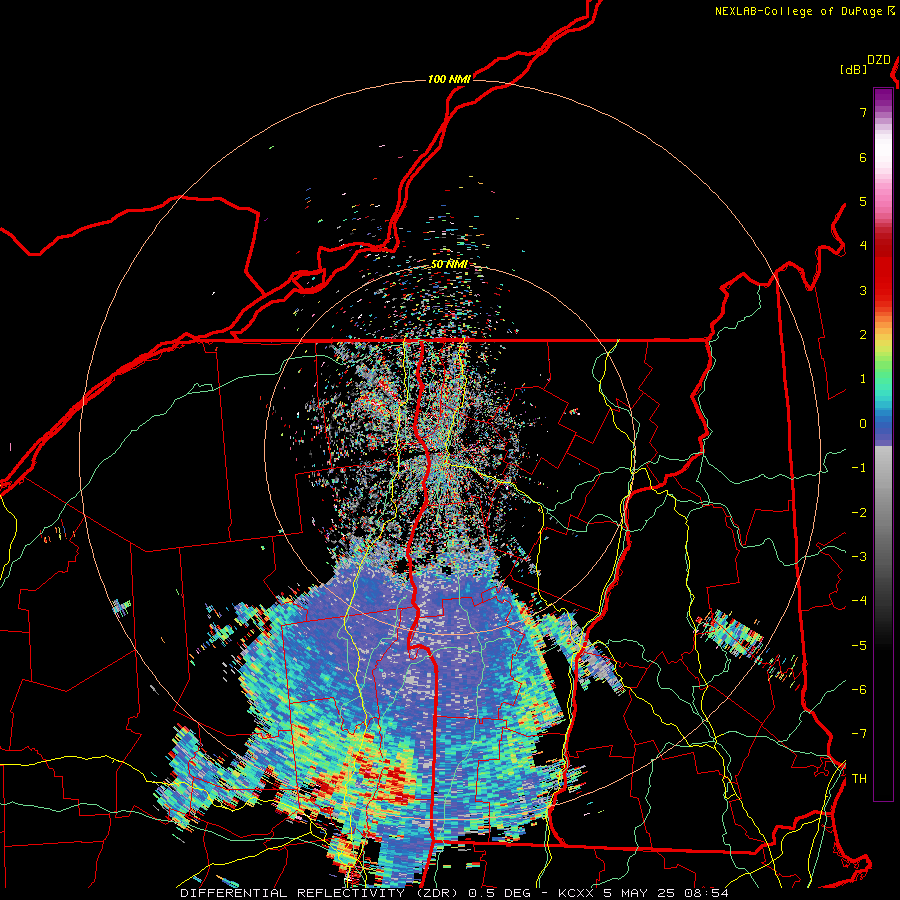This screenshot has width=900, height=900.
Task: Select the 2 tick on the color scale
Action: pyautogui.click(x=863, y=335)
